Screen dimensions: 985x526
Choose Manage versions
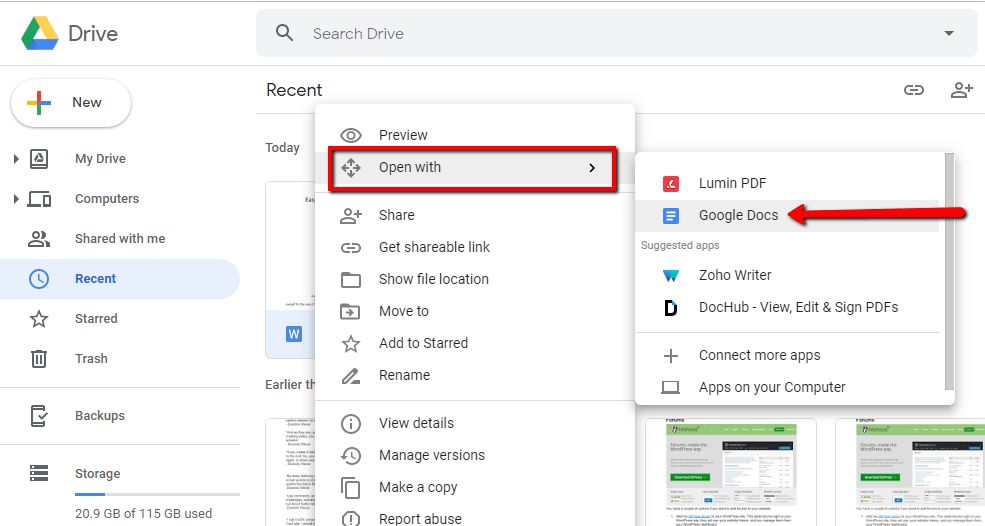pos(475,455)
